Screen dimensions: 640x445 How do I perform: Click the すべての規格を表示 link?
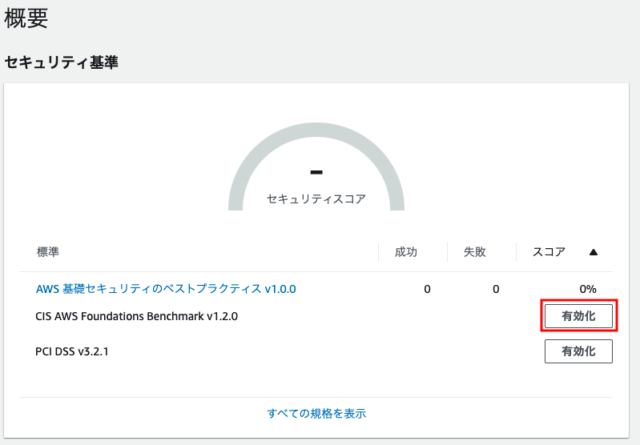316,414
